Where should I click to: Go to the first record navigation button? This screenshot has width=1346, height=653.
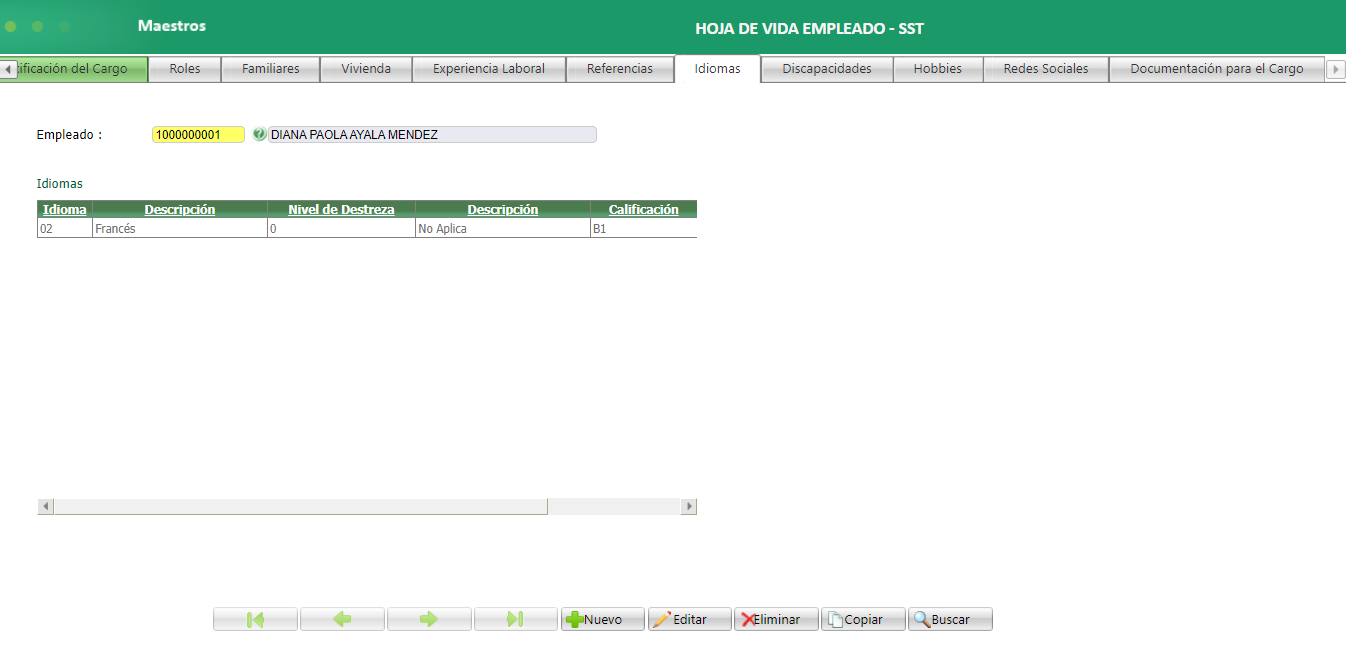click(255, 619)
